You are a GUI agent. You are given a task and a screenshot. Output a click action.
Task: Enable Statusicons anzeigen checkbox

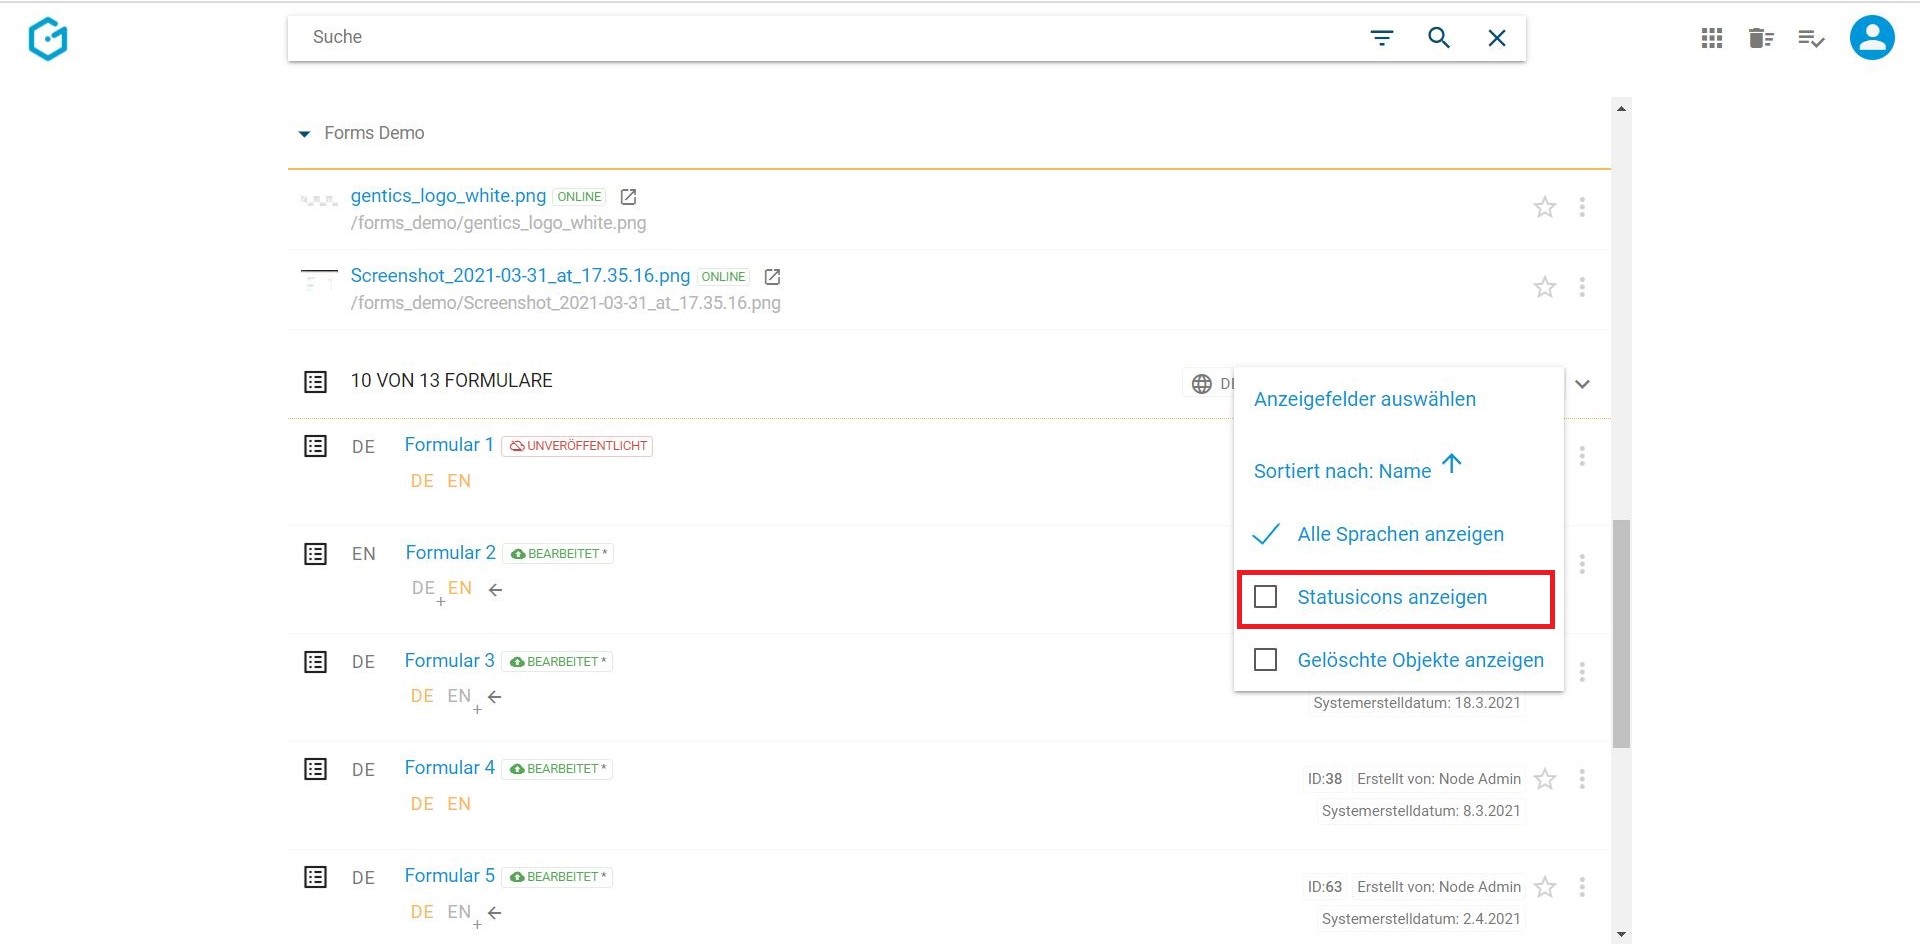tap(1265, 597)
